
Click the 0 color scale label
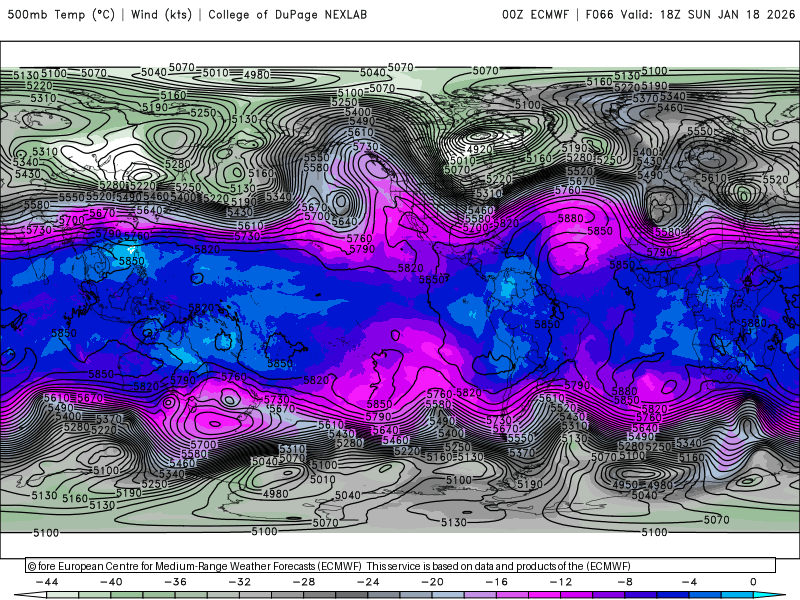tap(753, 582)
